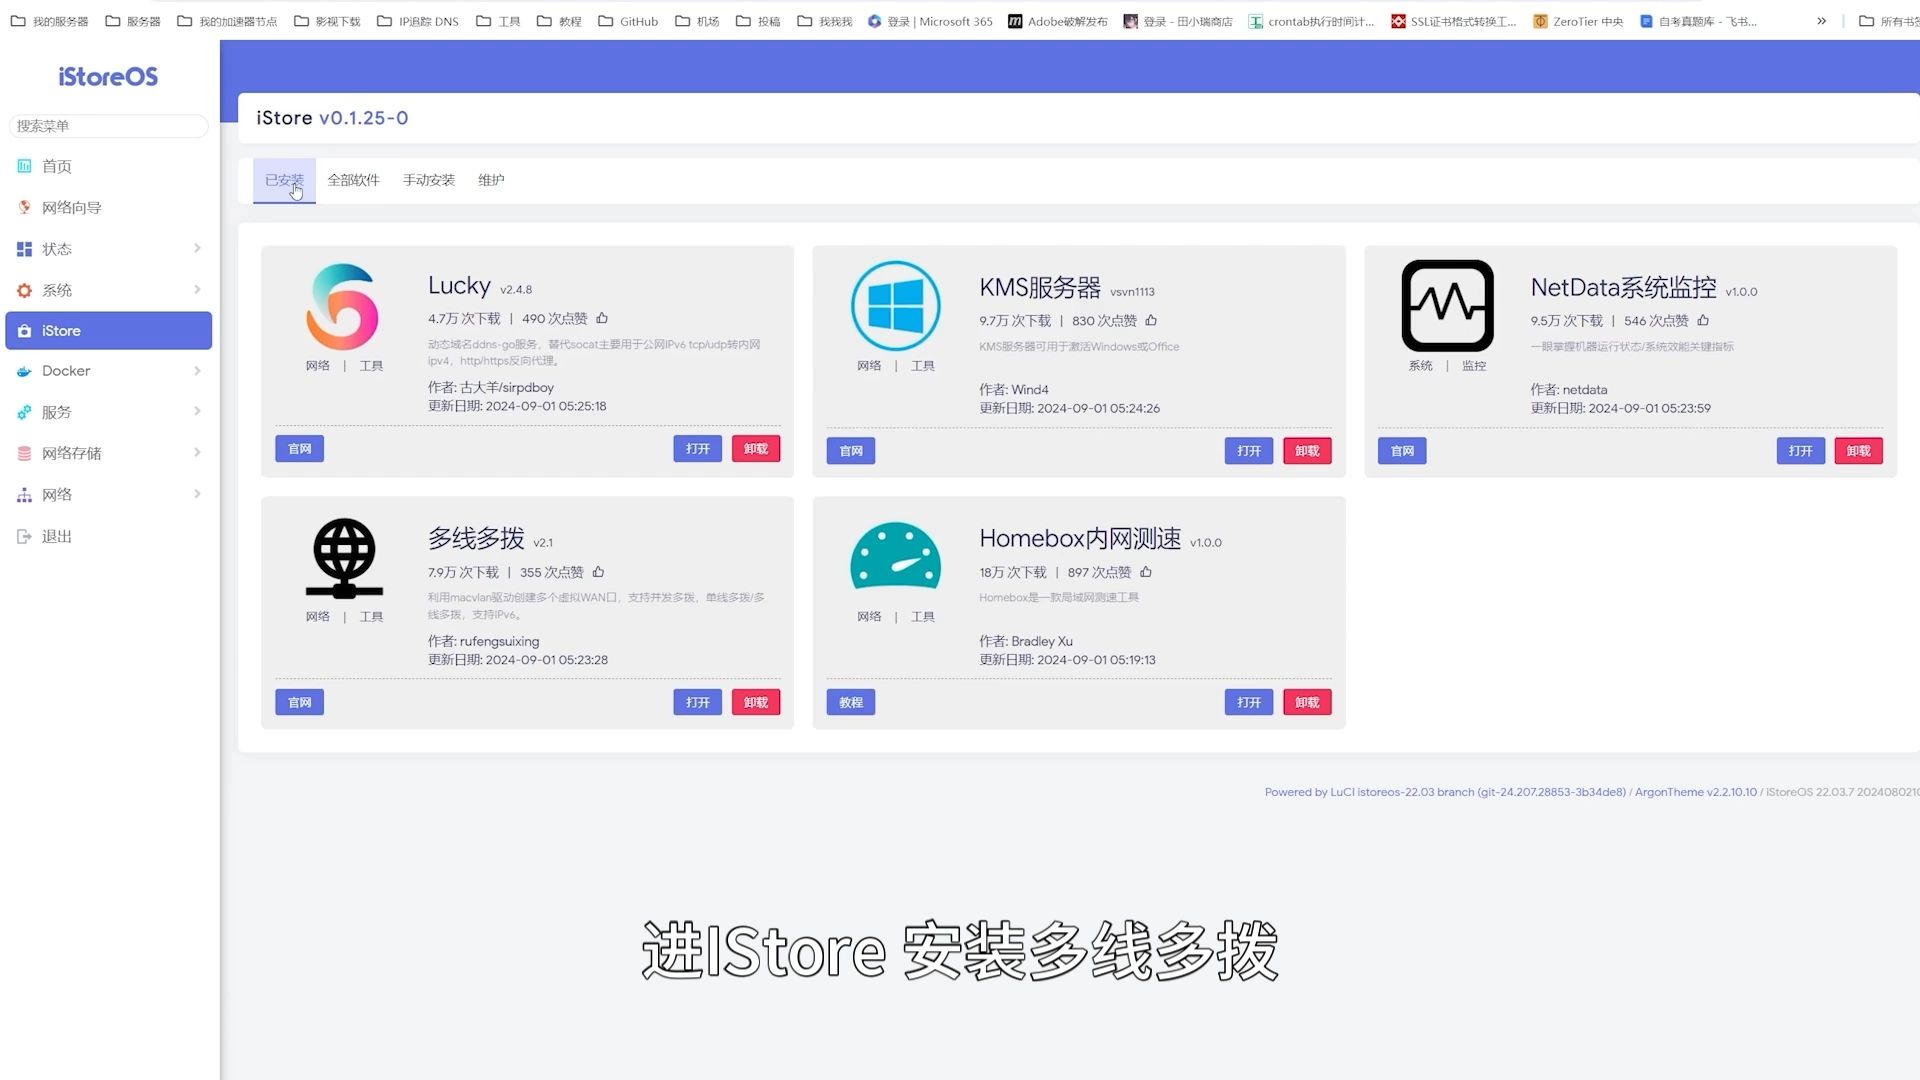The image size is (1920, 1080).
Task: Uninstall KMS服务器 with 卸载 button
Action: [x=1307, y=451]
